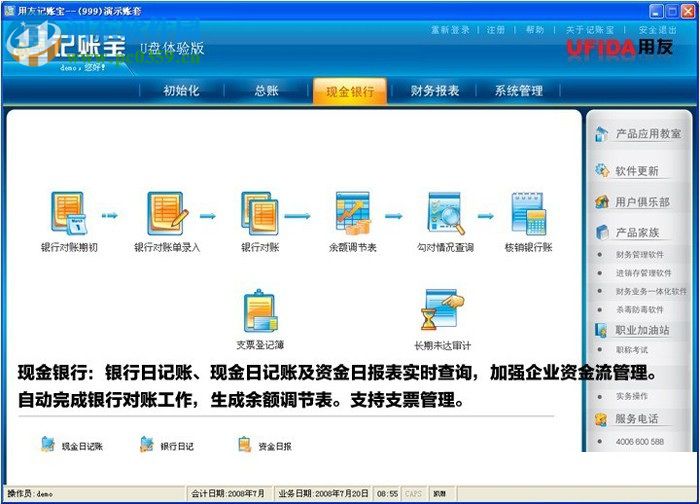Open the 财务管理软件 sidebar link

[x=639, y=254]
